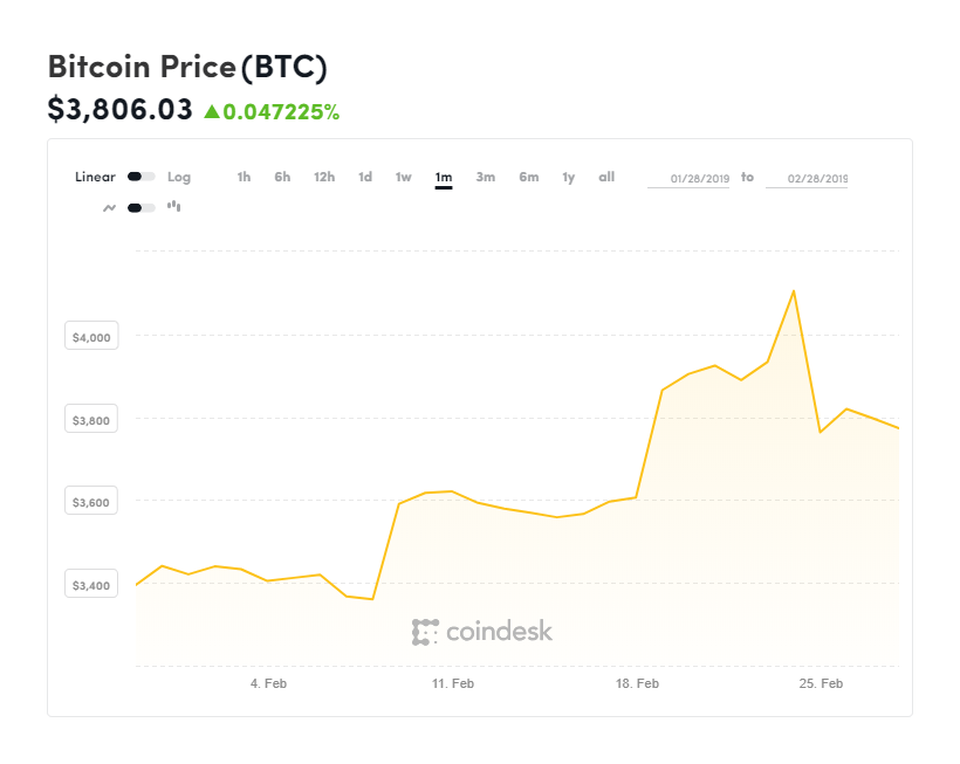Click the Log scale label
Viewport: 960px width, 764px height.
point(179,177)
